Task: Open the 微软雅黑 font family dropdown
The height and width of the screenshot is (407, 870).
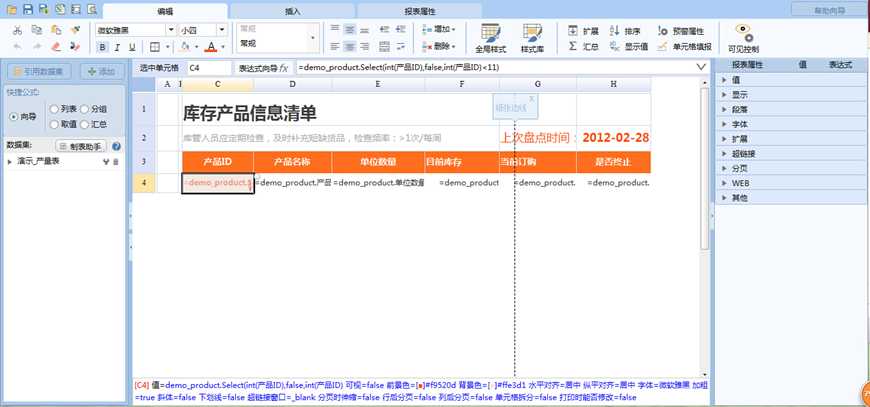Action: [171, 30]
